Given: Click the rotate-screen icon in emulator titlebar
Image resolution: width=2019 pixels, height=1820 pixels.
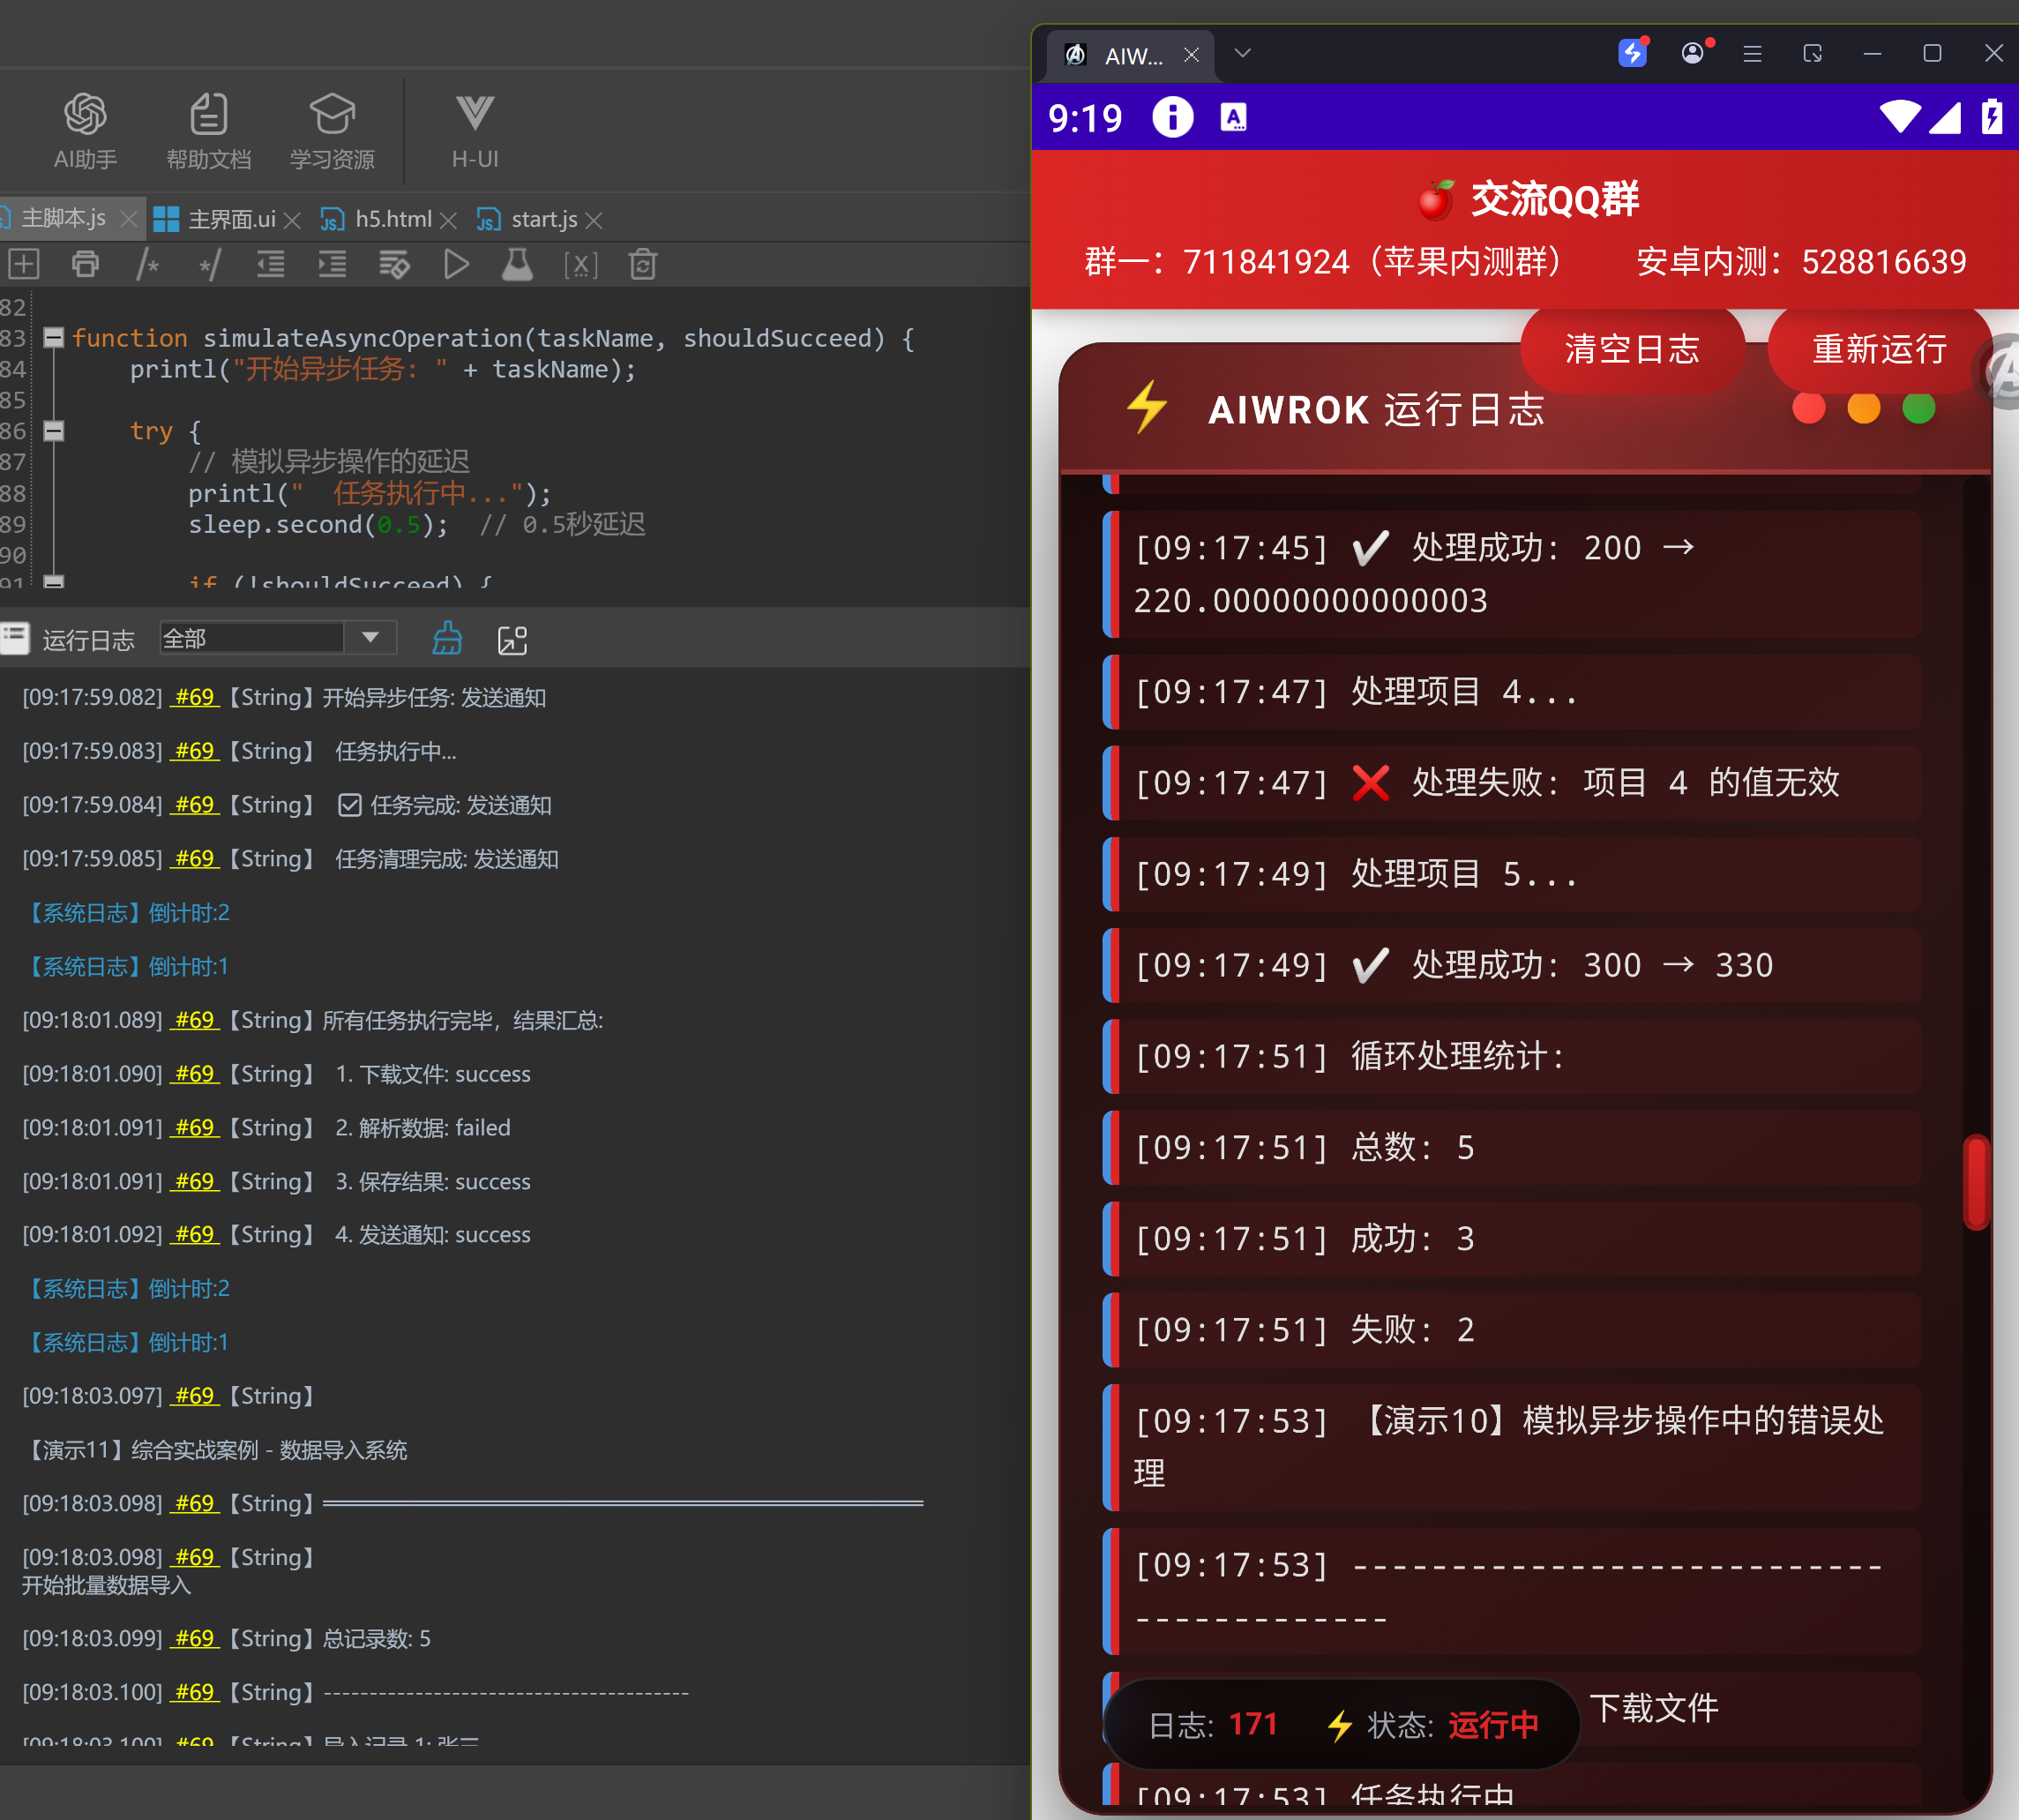Looking at the screenshot, I should click(1812, 53).
